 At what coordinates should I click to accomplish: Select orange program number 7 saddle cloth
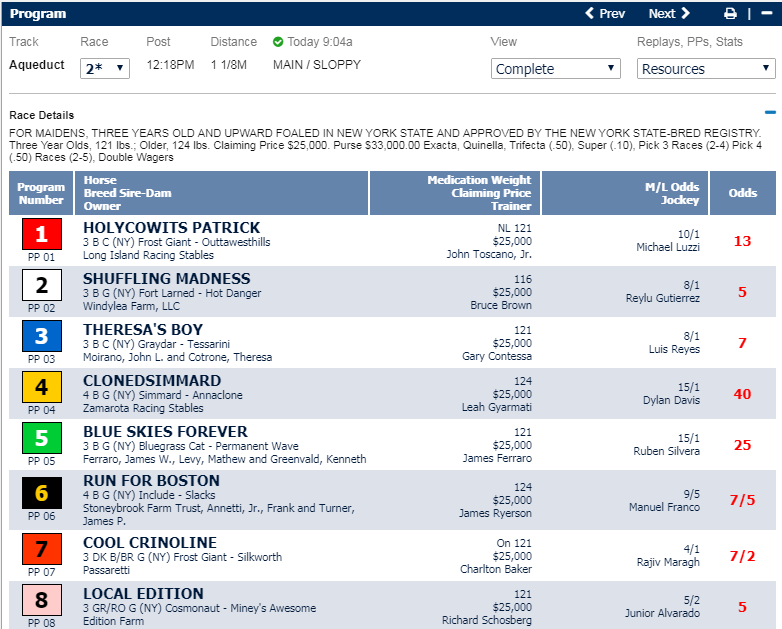(x=42, y=550)
